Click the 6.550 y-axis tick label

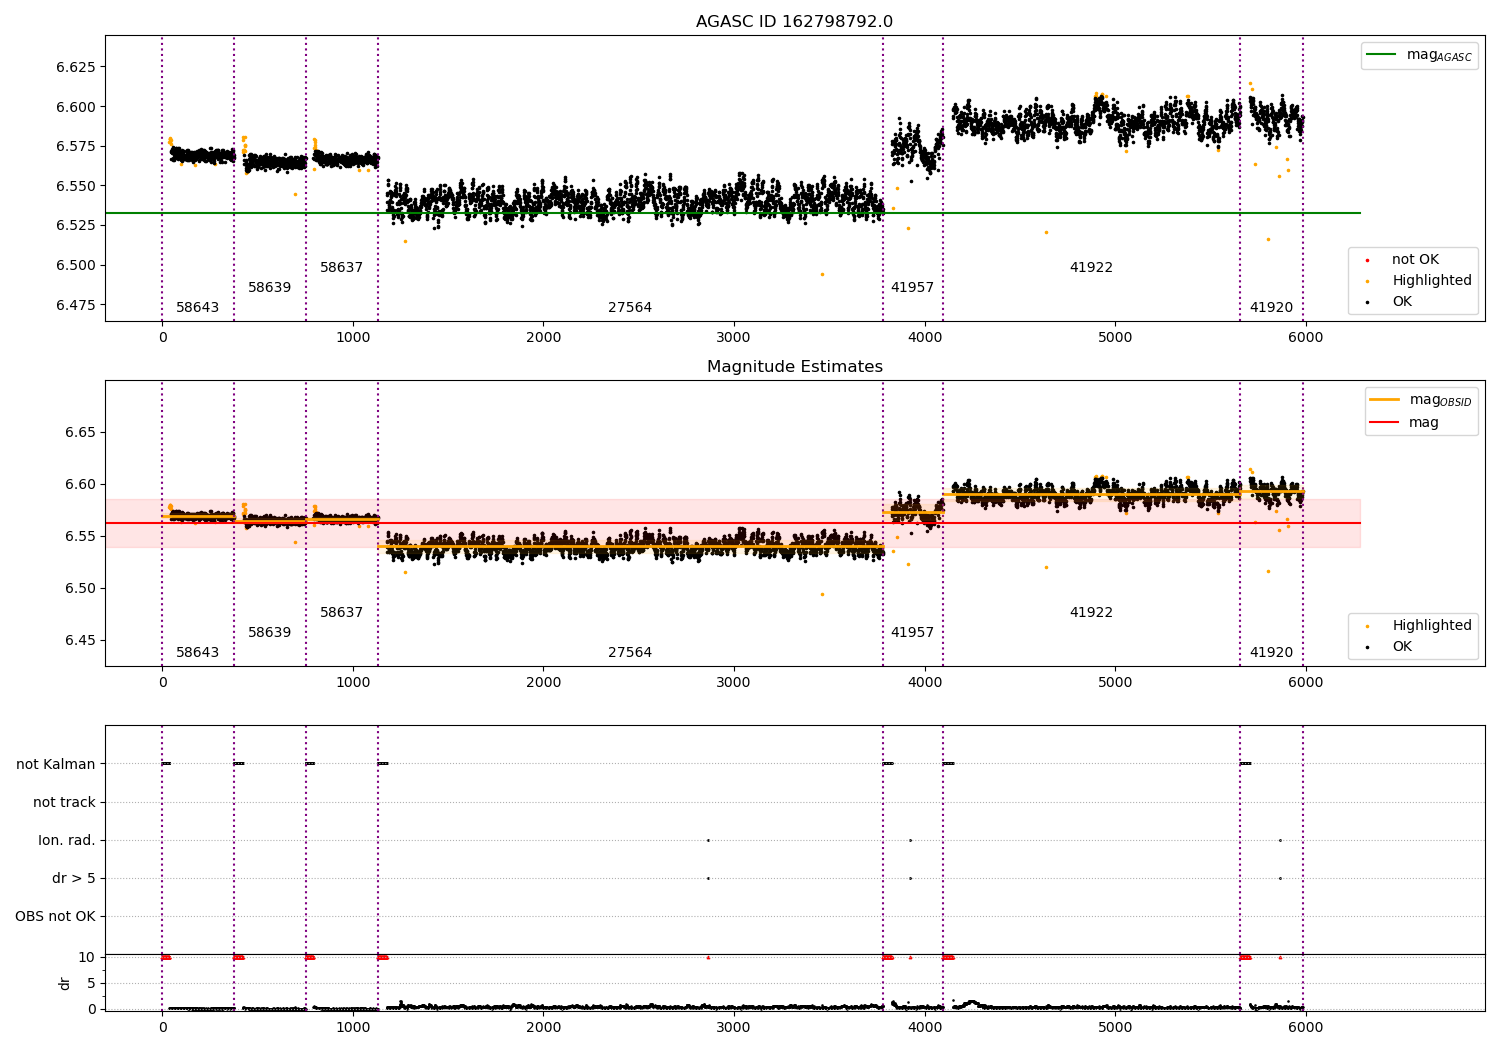tap(76, 186)
